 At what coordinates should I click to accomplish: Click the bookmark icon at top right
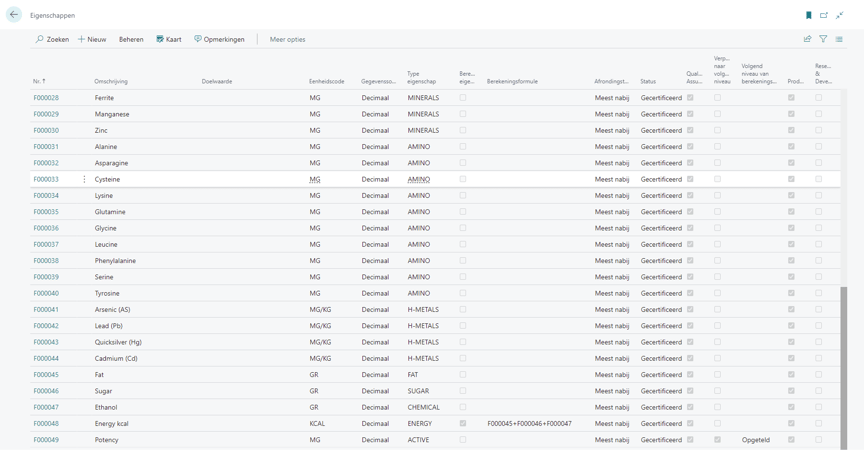(x=808, y=15)
